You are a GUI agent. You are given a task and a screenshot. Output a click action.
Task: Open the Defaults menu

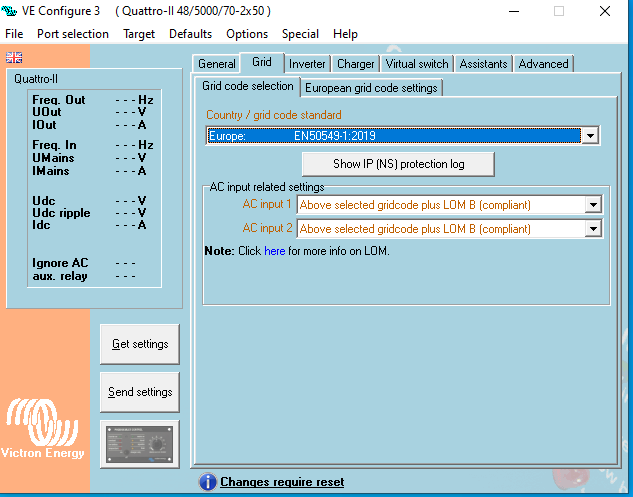191,34
